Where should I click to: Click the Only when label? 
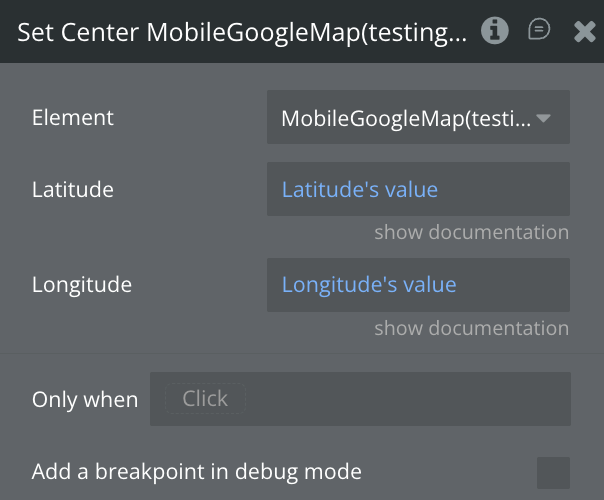tap(85, 399)
